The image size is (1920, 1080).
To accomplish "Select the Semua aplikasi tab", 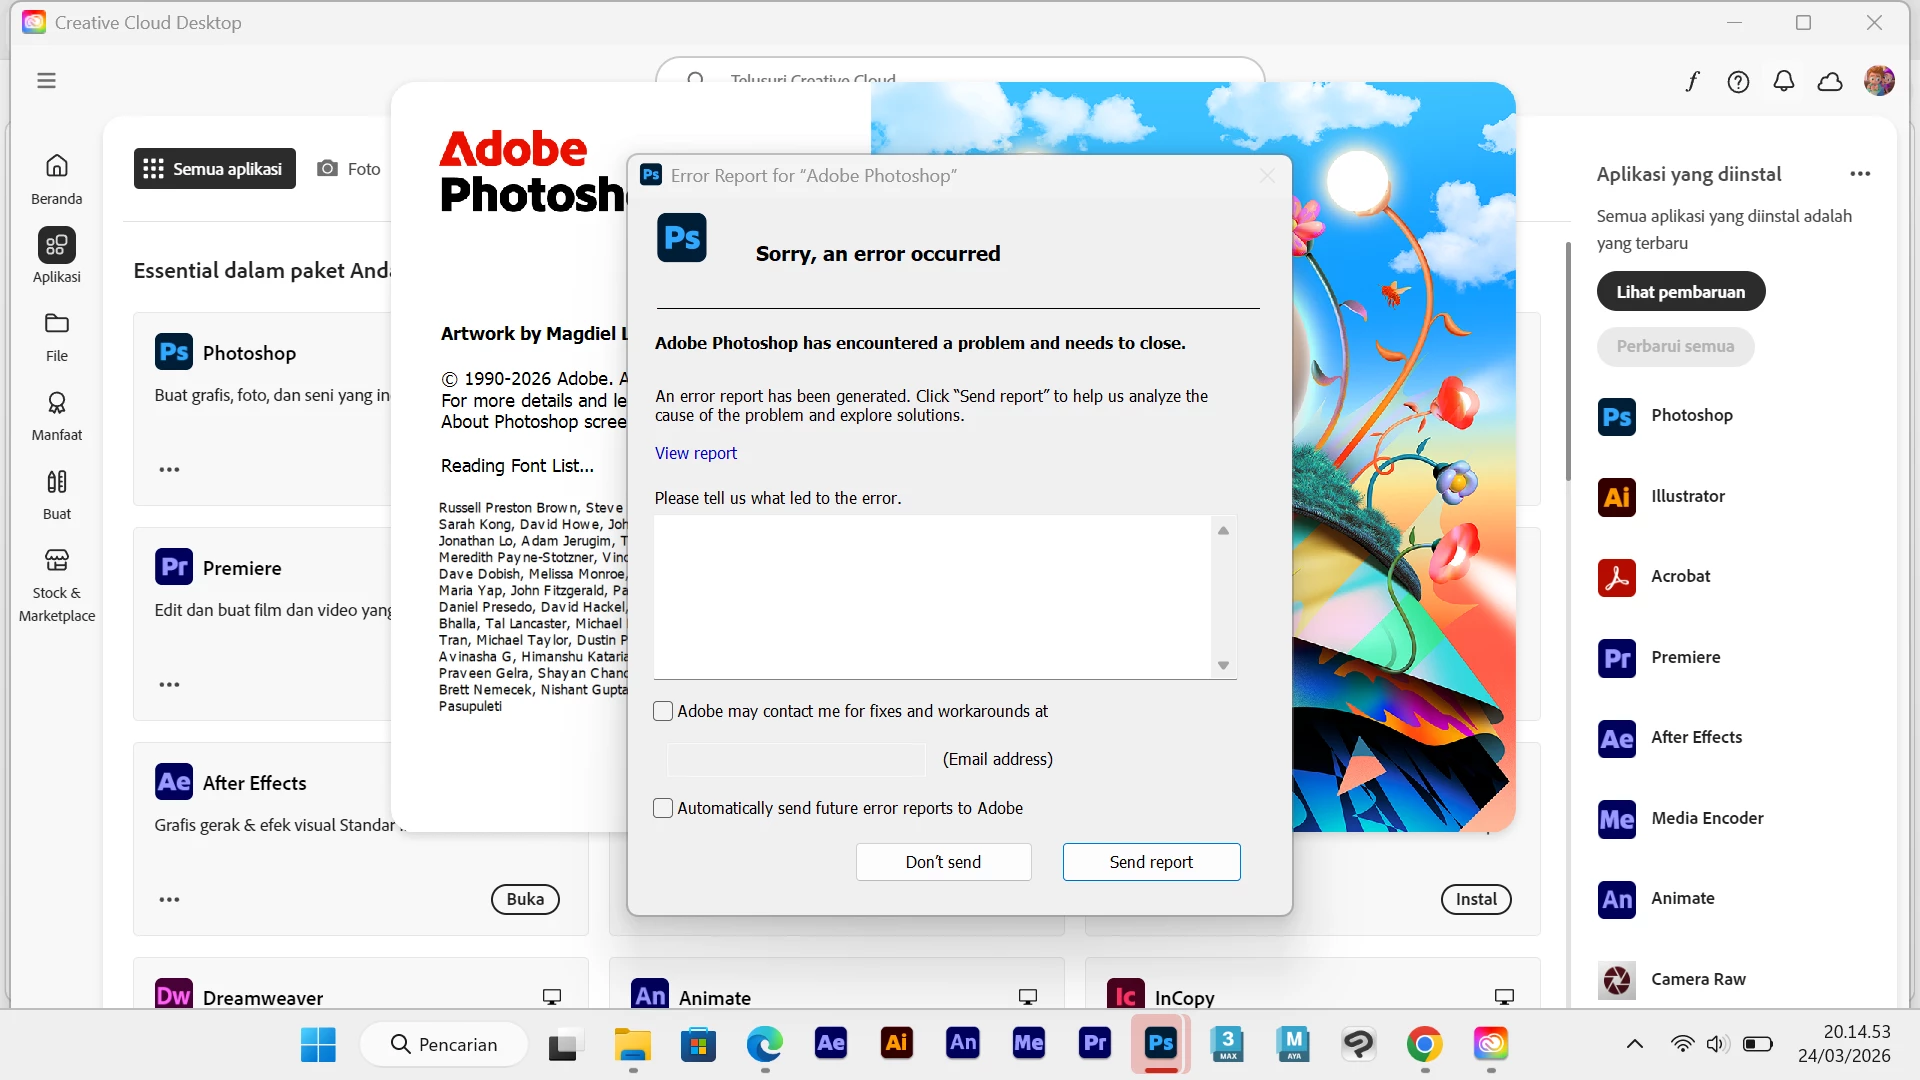I will [x=214, y=169].
